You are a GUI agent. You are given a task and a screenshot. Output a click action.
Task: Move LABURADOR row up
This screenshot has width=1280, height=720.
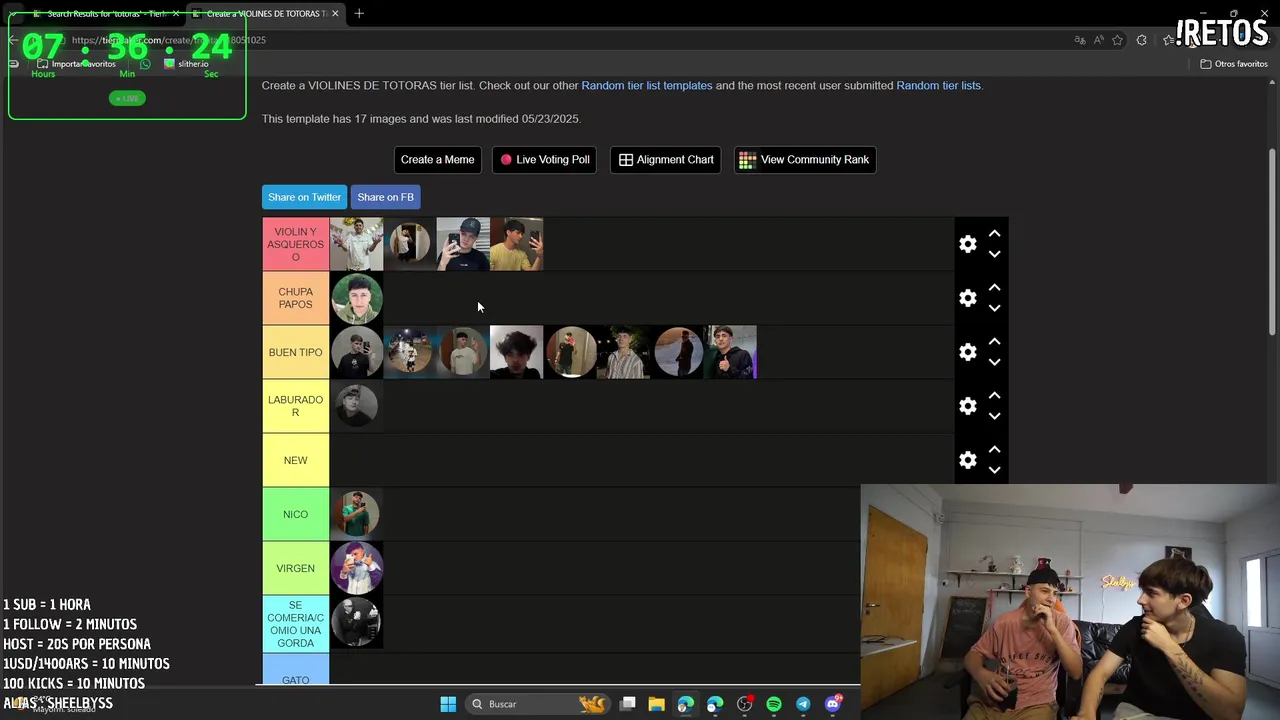pyautogui.click(x=994, y=395)
